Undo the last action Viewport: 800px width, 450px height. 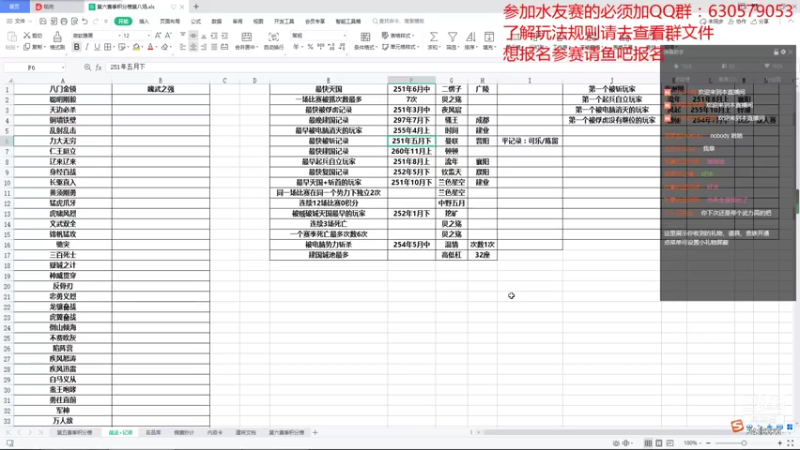(85, 21)
